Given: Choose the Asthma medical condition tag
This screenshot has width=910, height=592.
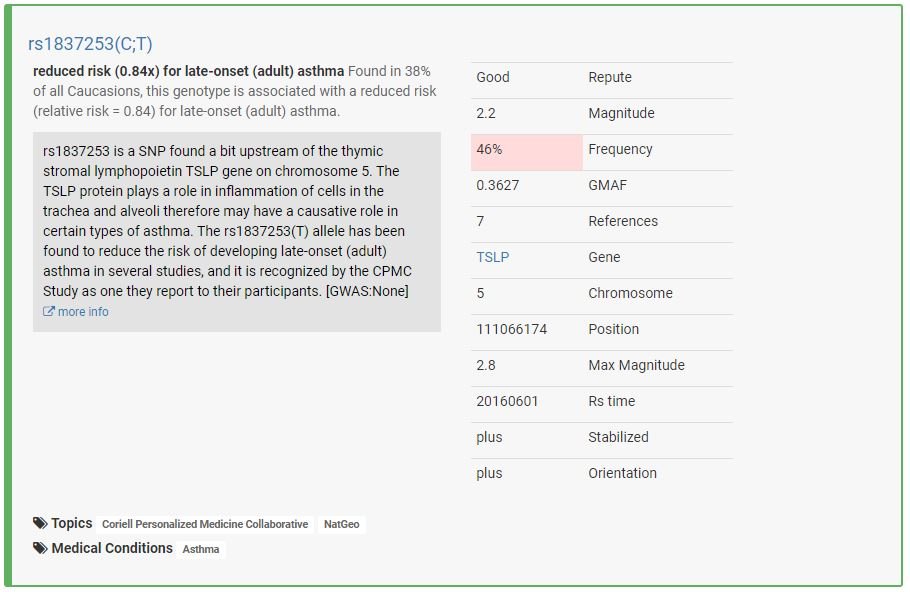Looking at the screenshot, I should [x=201, y=549].
